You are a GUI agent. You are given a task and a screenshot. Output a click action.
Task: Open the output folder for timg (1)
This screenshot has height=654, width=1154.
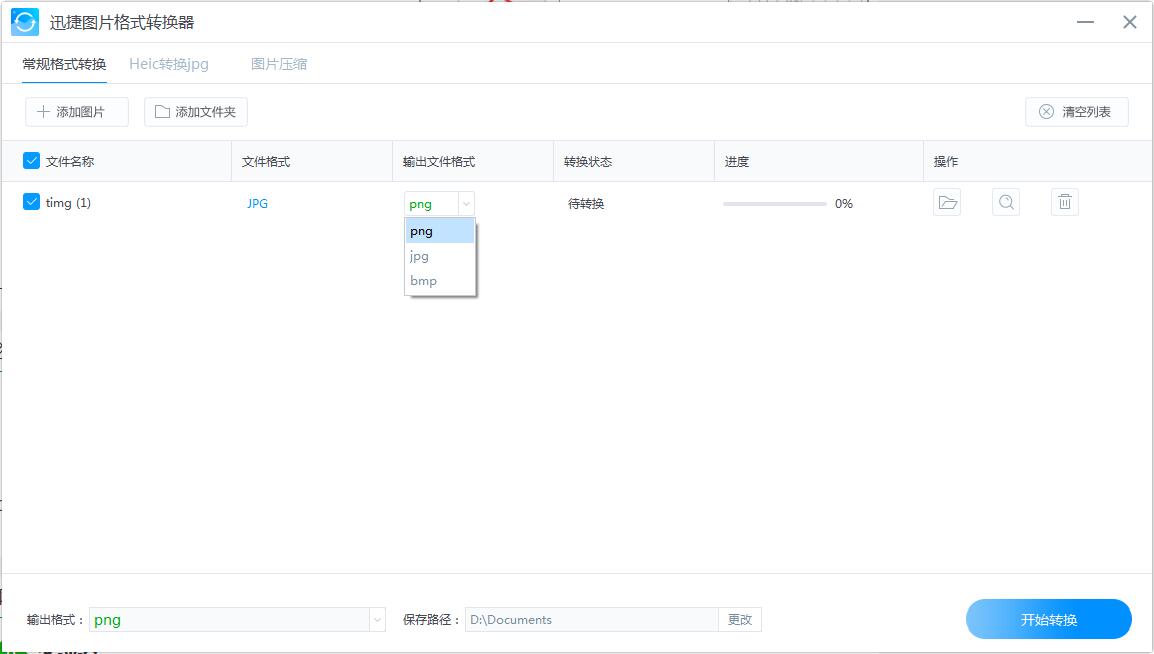click(946, 201)
